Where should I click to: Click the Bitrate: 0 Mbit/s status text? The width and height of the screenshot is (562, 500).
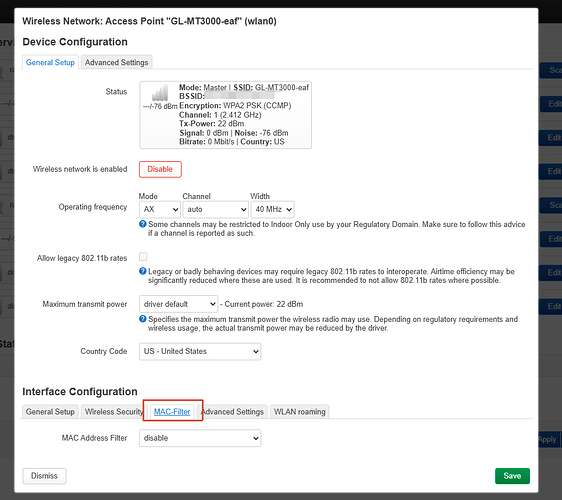click(x=206, y=142)
